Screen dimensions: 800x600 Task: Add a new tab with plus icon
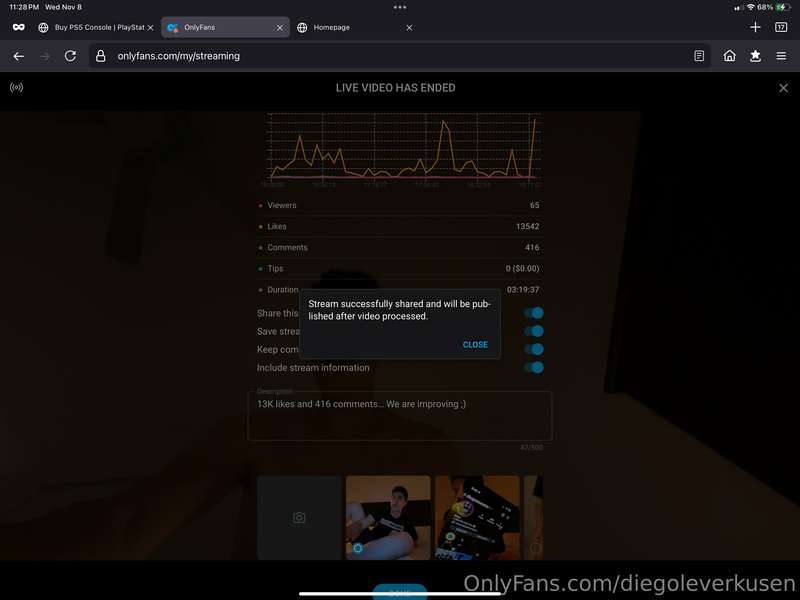[756, 27]
